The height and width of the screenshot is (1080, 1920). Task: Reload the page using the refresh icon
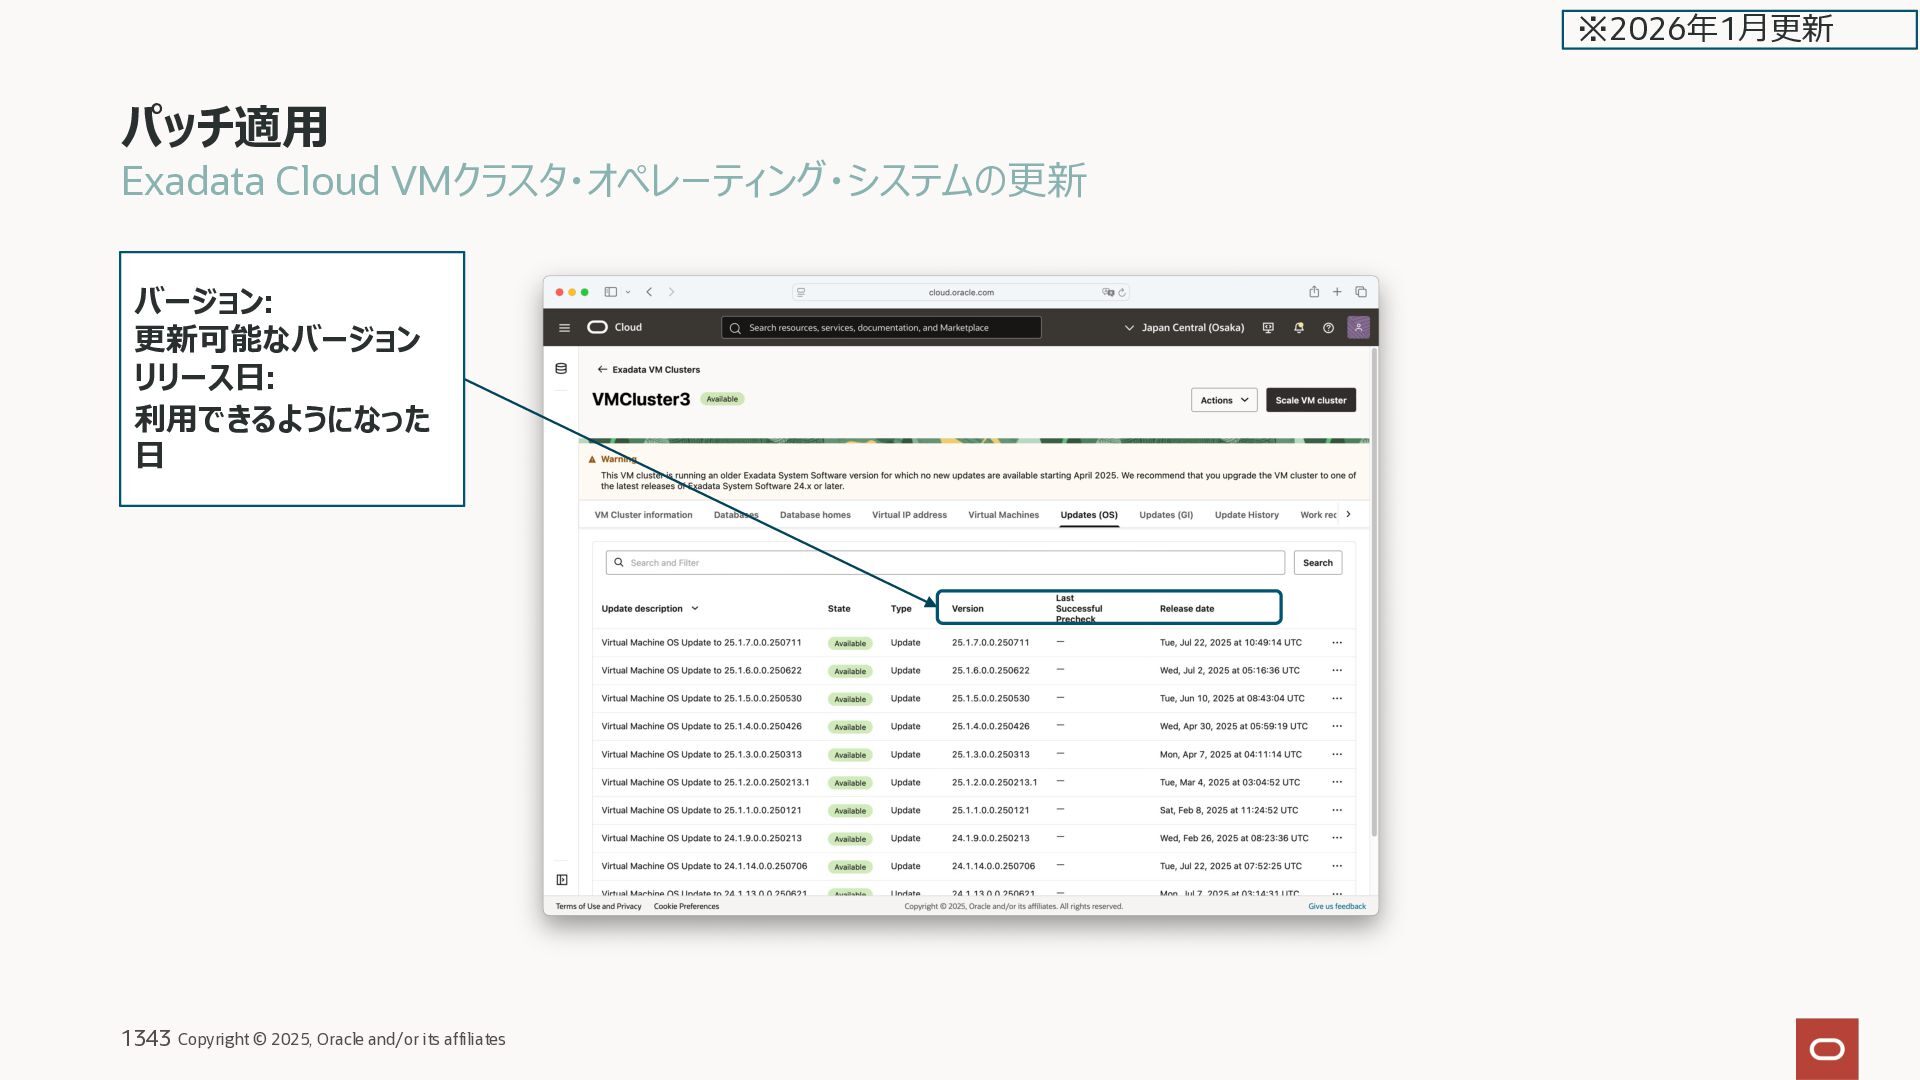click(x=1122, y=293)
